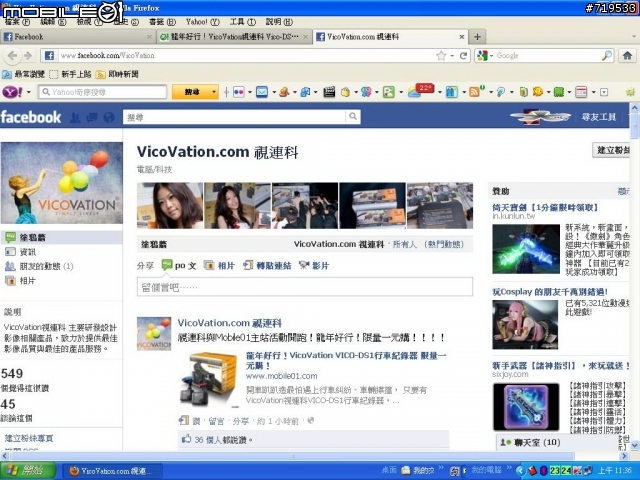
Task: Open Facebook messages icon
Action: click(x=92, y=118)
